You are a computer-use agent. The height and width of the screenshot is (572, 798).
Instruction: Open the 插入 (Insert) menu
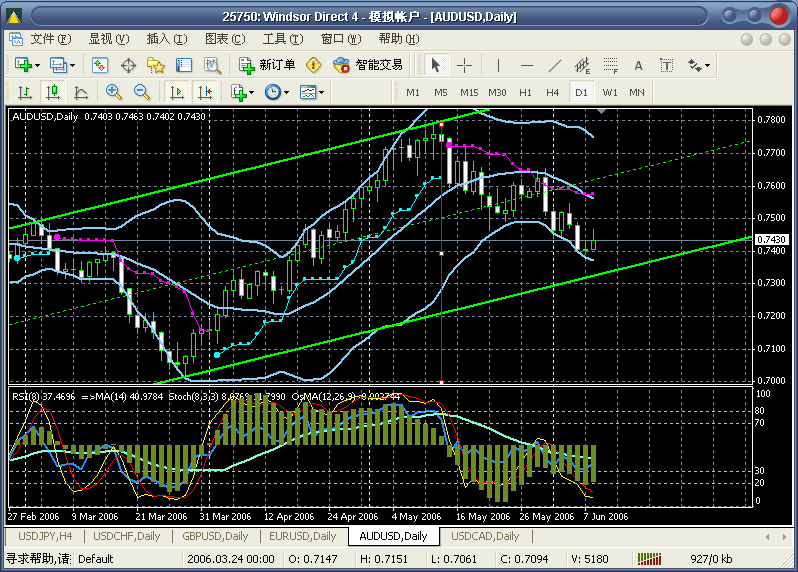[166, 39]
